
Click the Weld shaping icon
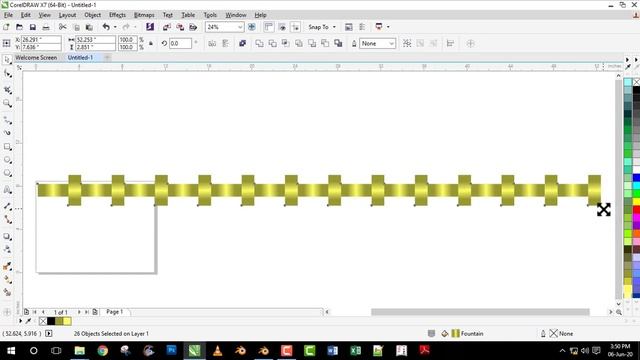[x=259, y=43]
